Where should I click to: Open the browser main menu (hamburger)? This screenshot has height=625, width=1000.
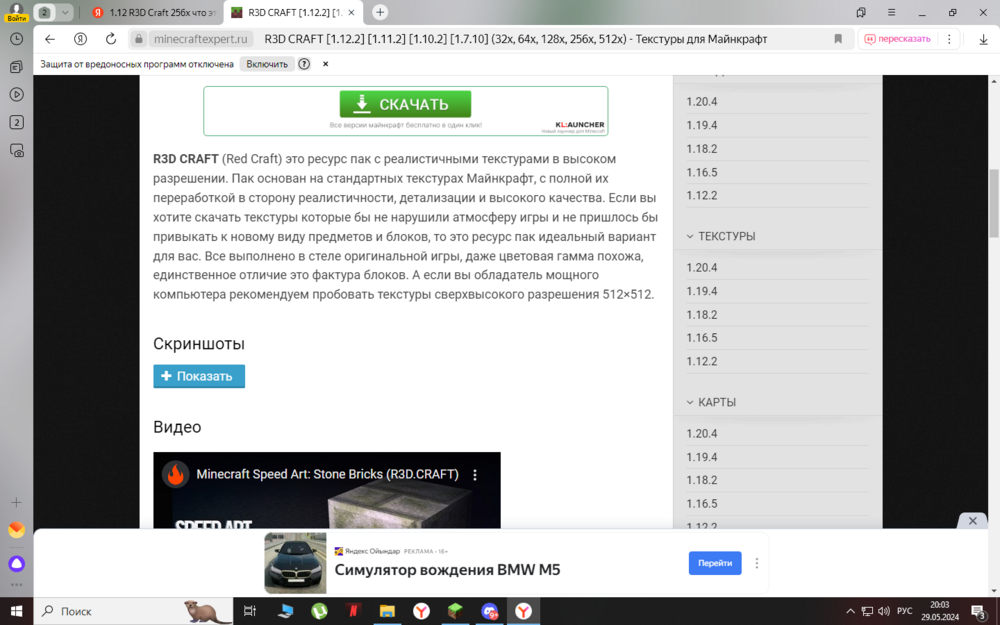pyautogui.click(x=892, y=12)
